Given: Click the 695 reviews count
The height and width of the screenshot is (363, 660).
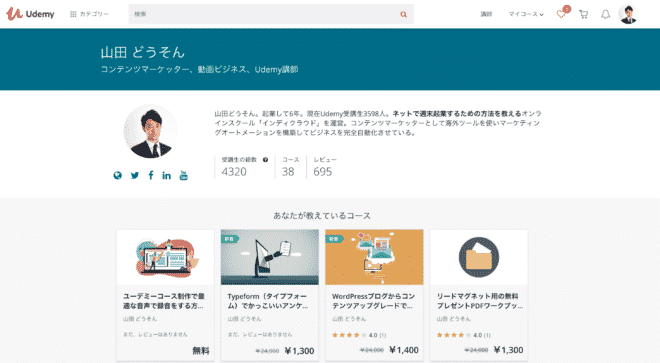Looking at the screenshot, I should [x=322, y=172].
